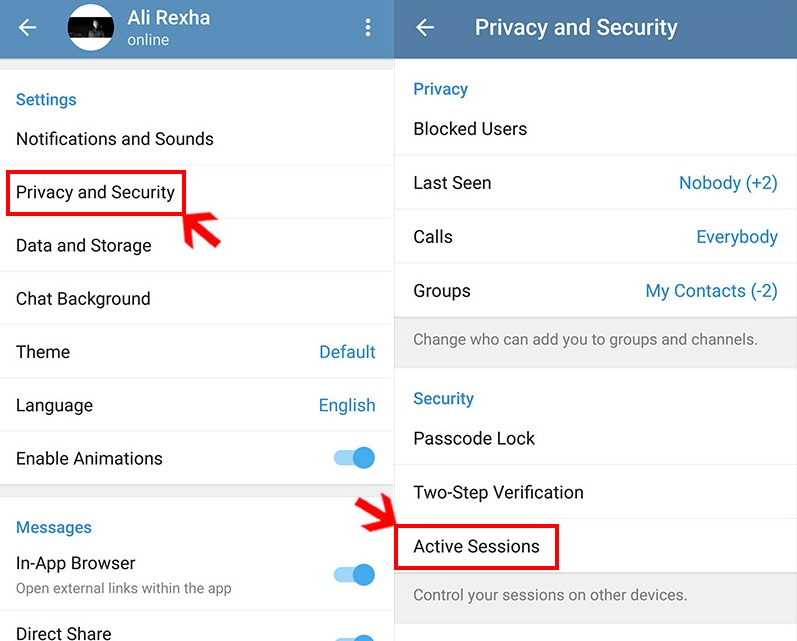Screen dimensions: 797x641
Task: Change Last Seen Nobody (+2) setting
Action: pyautogui.click(x=596, y=183)
